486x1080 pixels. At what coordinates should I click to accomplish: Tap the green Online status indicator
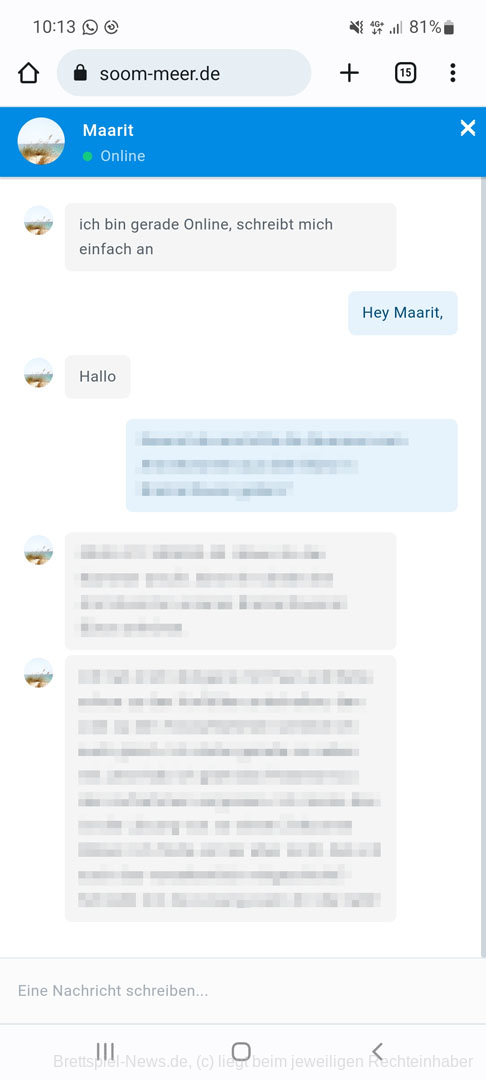[87, 156]
